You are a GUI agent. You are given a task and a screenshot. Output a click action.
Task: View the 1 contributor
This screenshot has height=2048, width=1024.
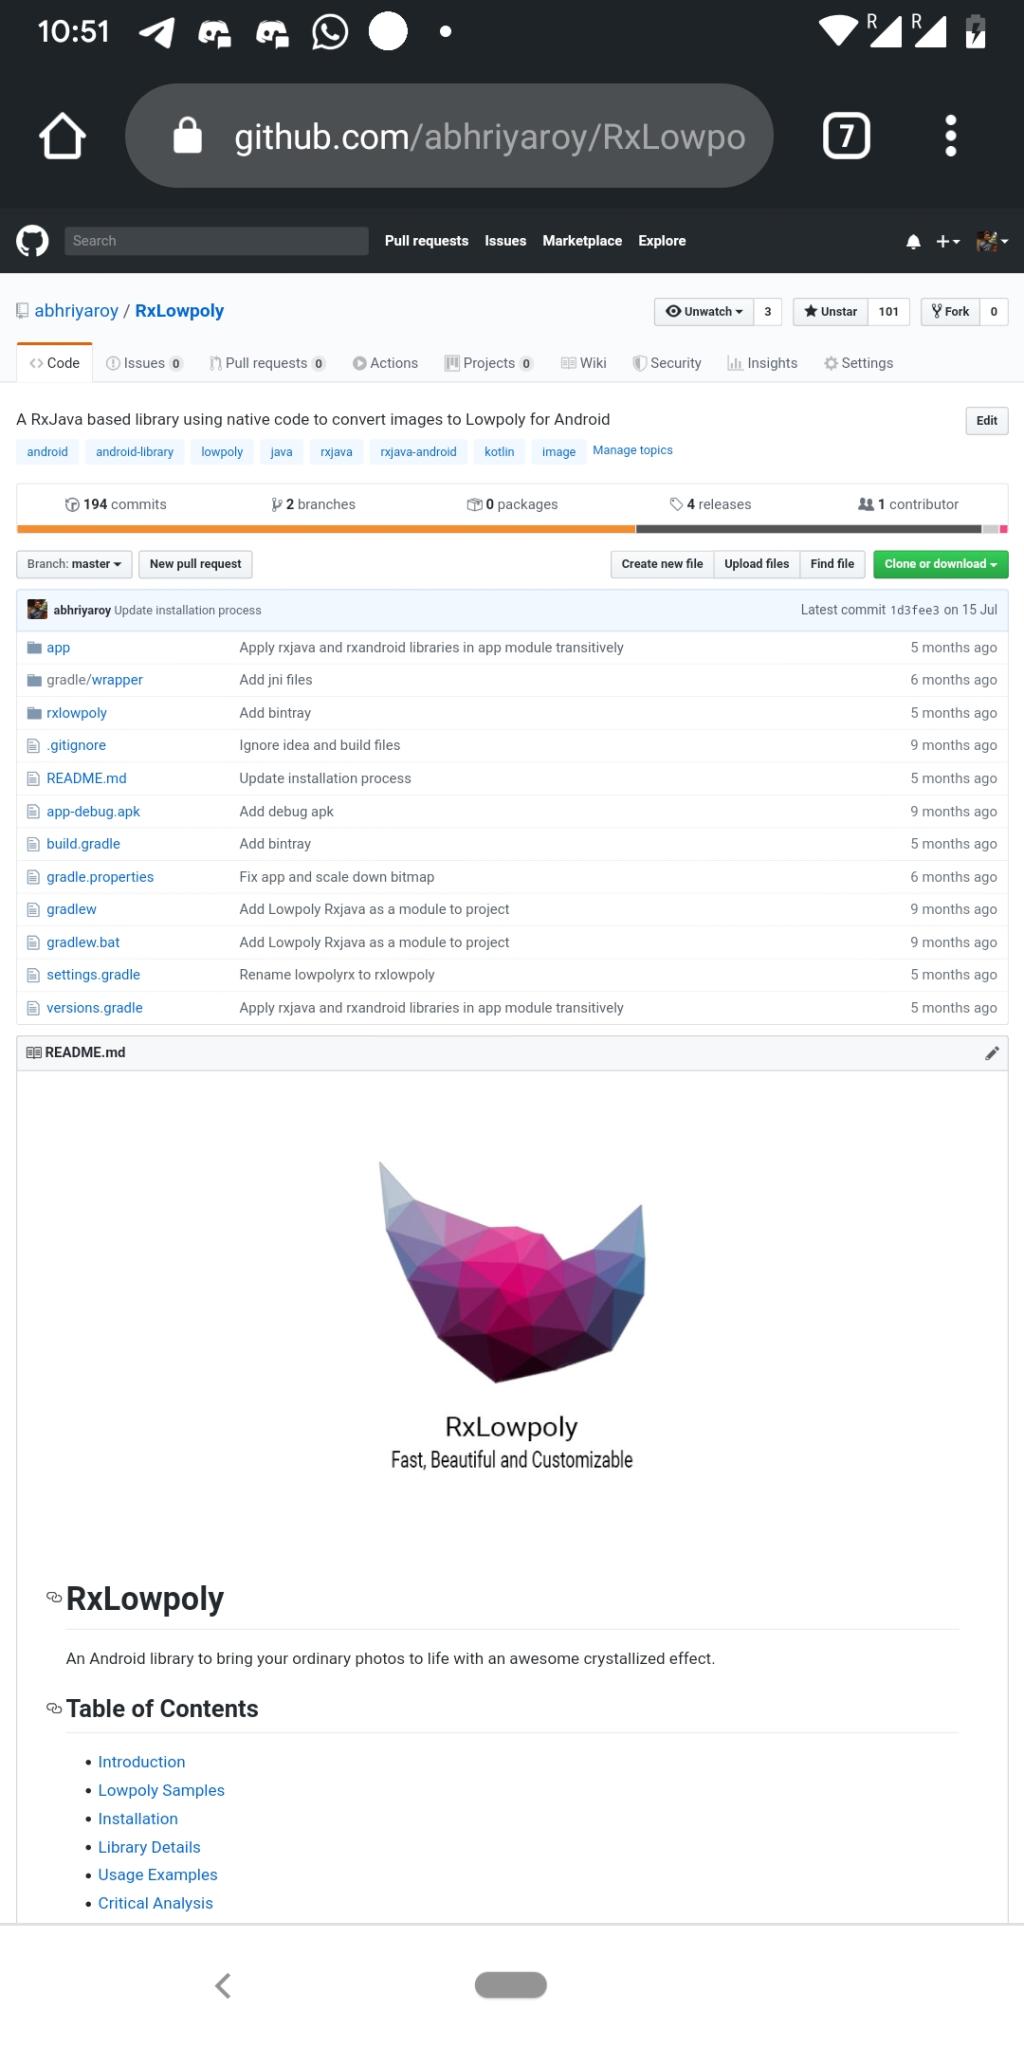(x=908, y=504)
